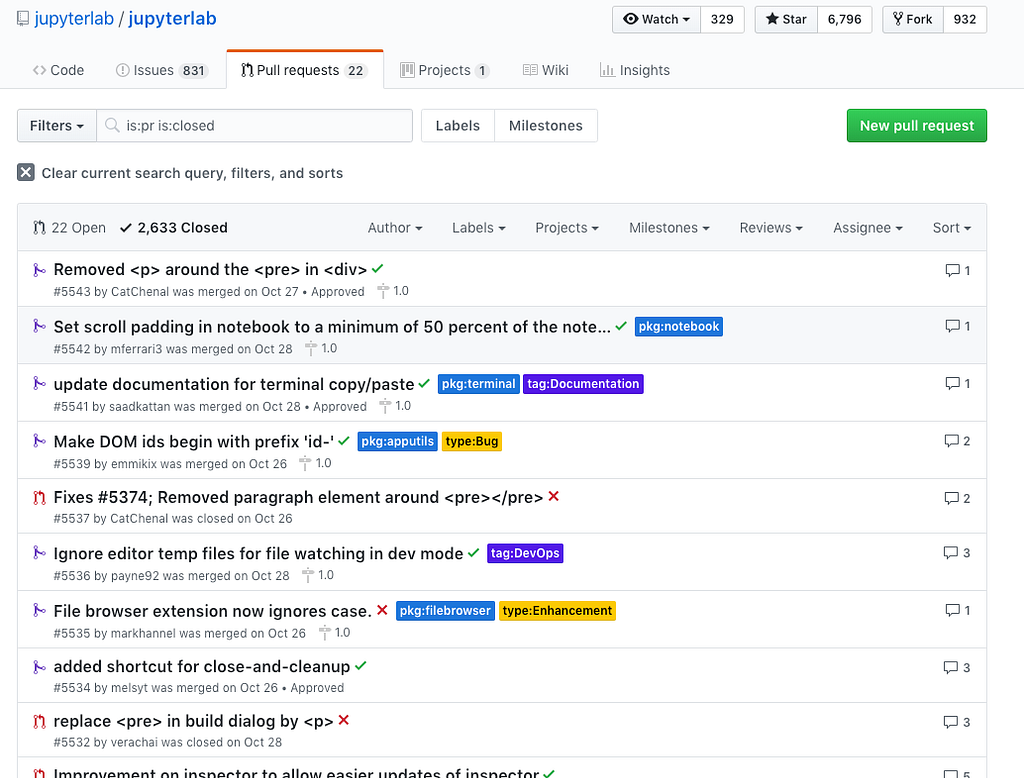Open the Projects tab

pyautogui.click(x=445, y=70)
